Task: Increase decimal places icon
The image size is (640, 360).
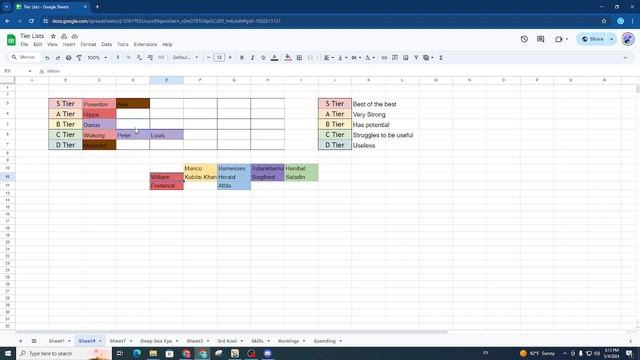Action: [x=150, y=58]
